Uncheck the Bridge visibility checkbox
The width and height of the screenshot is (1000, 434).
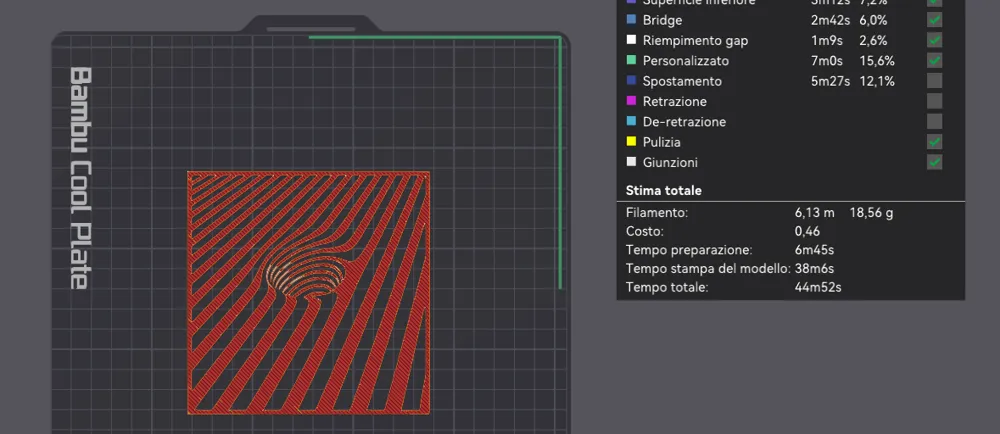[934, 20]
